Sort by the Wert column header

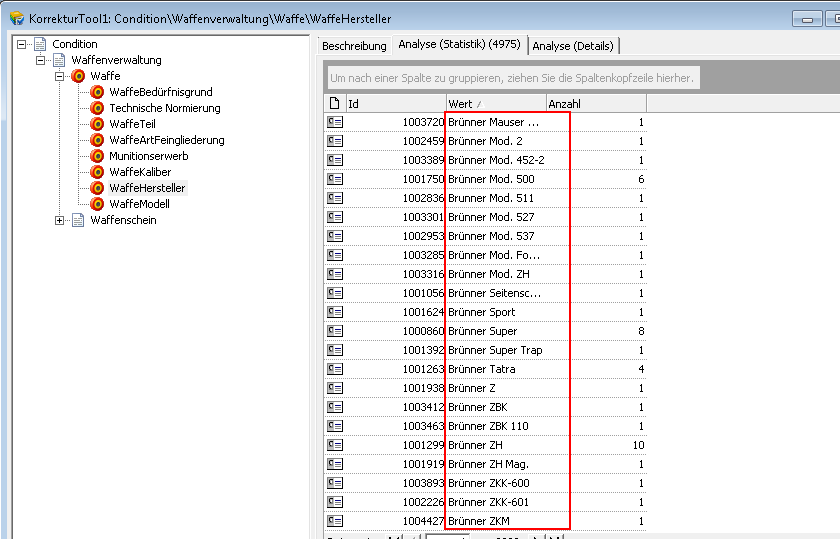(x=495, y=104)
